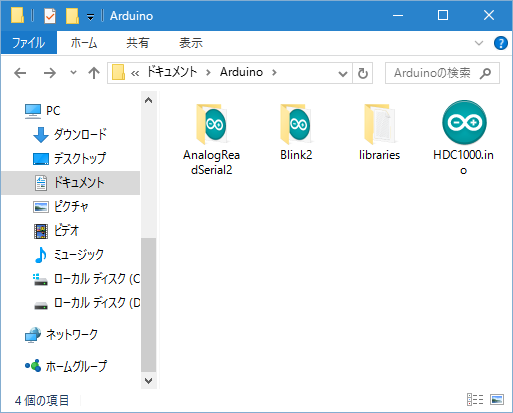Click the search magnifier icon

485,73
